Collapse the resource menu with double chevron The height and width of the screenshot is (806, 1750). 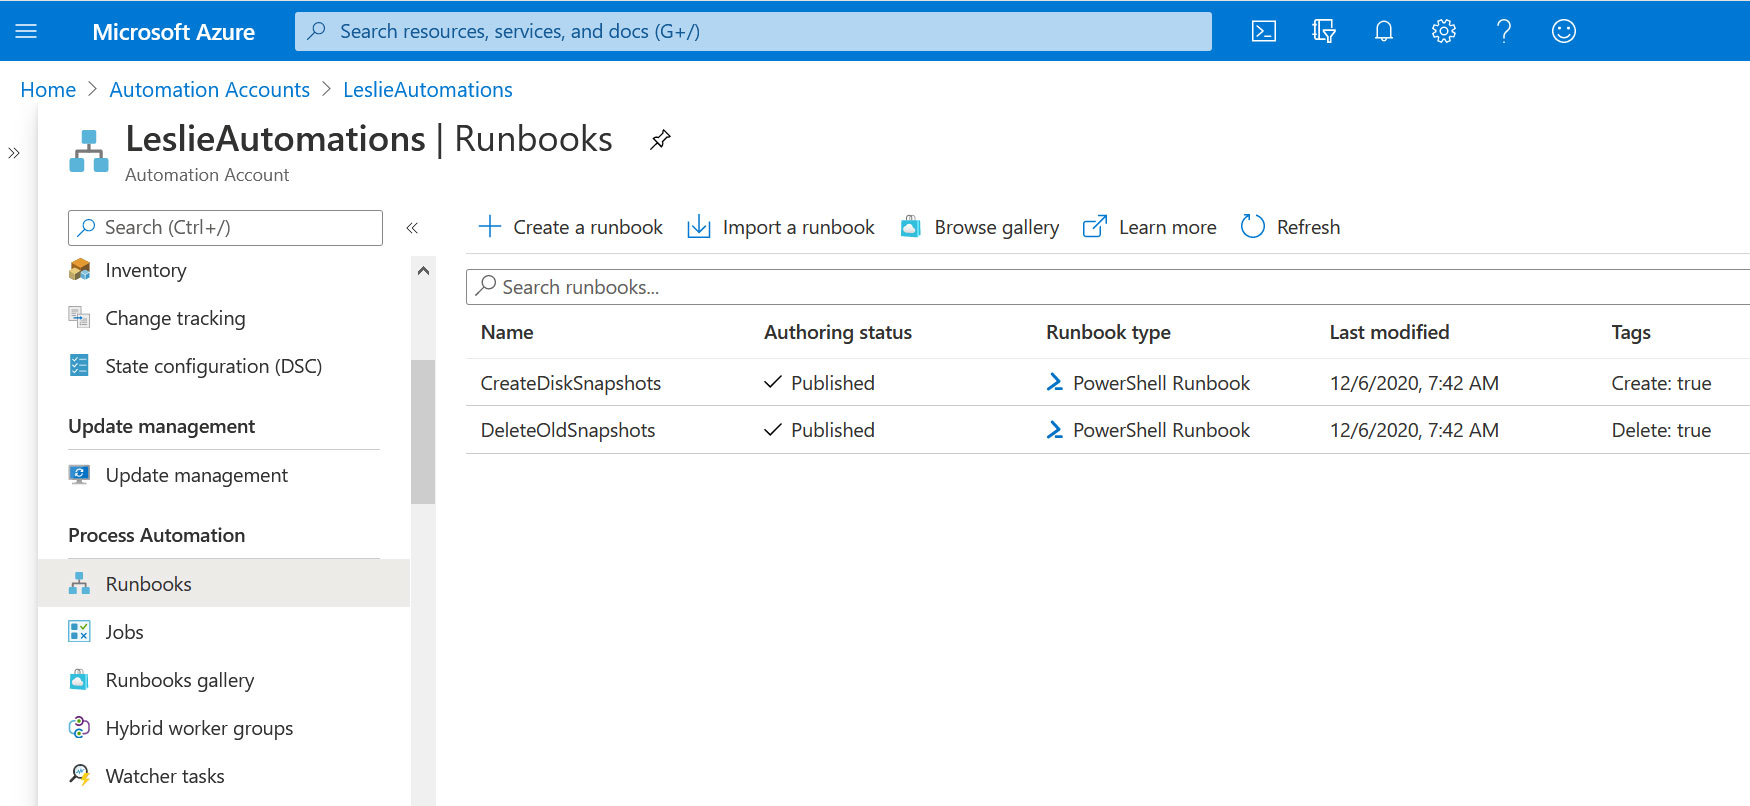(412, 228)
